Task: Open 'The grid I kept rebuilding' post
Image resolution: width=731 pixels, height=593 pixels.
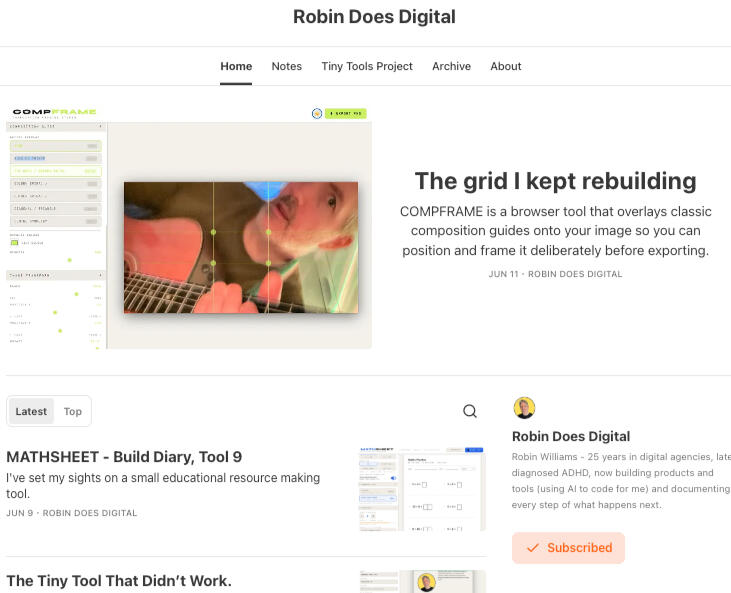Action: 556,181
